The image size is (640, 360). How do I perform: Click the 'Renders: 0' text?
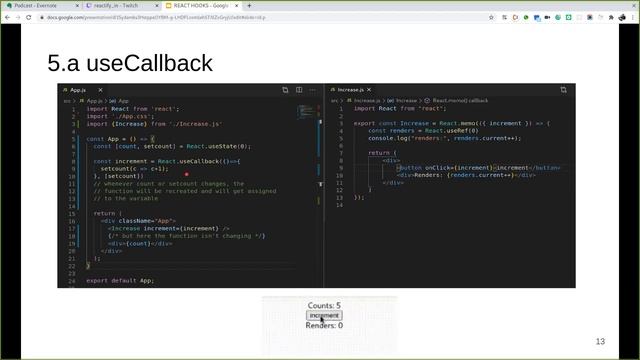point(324,325)
